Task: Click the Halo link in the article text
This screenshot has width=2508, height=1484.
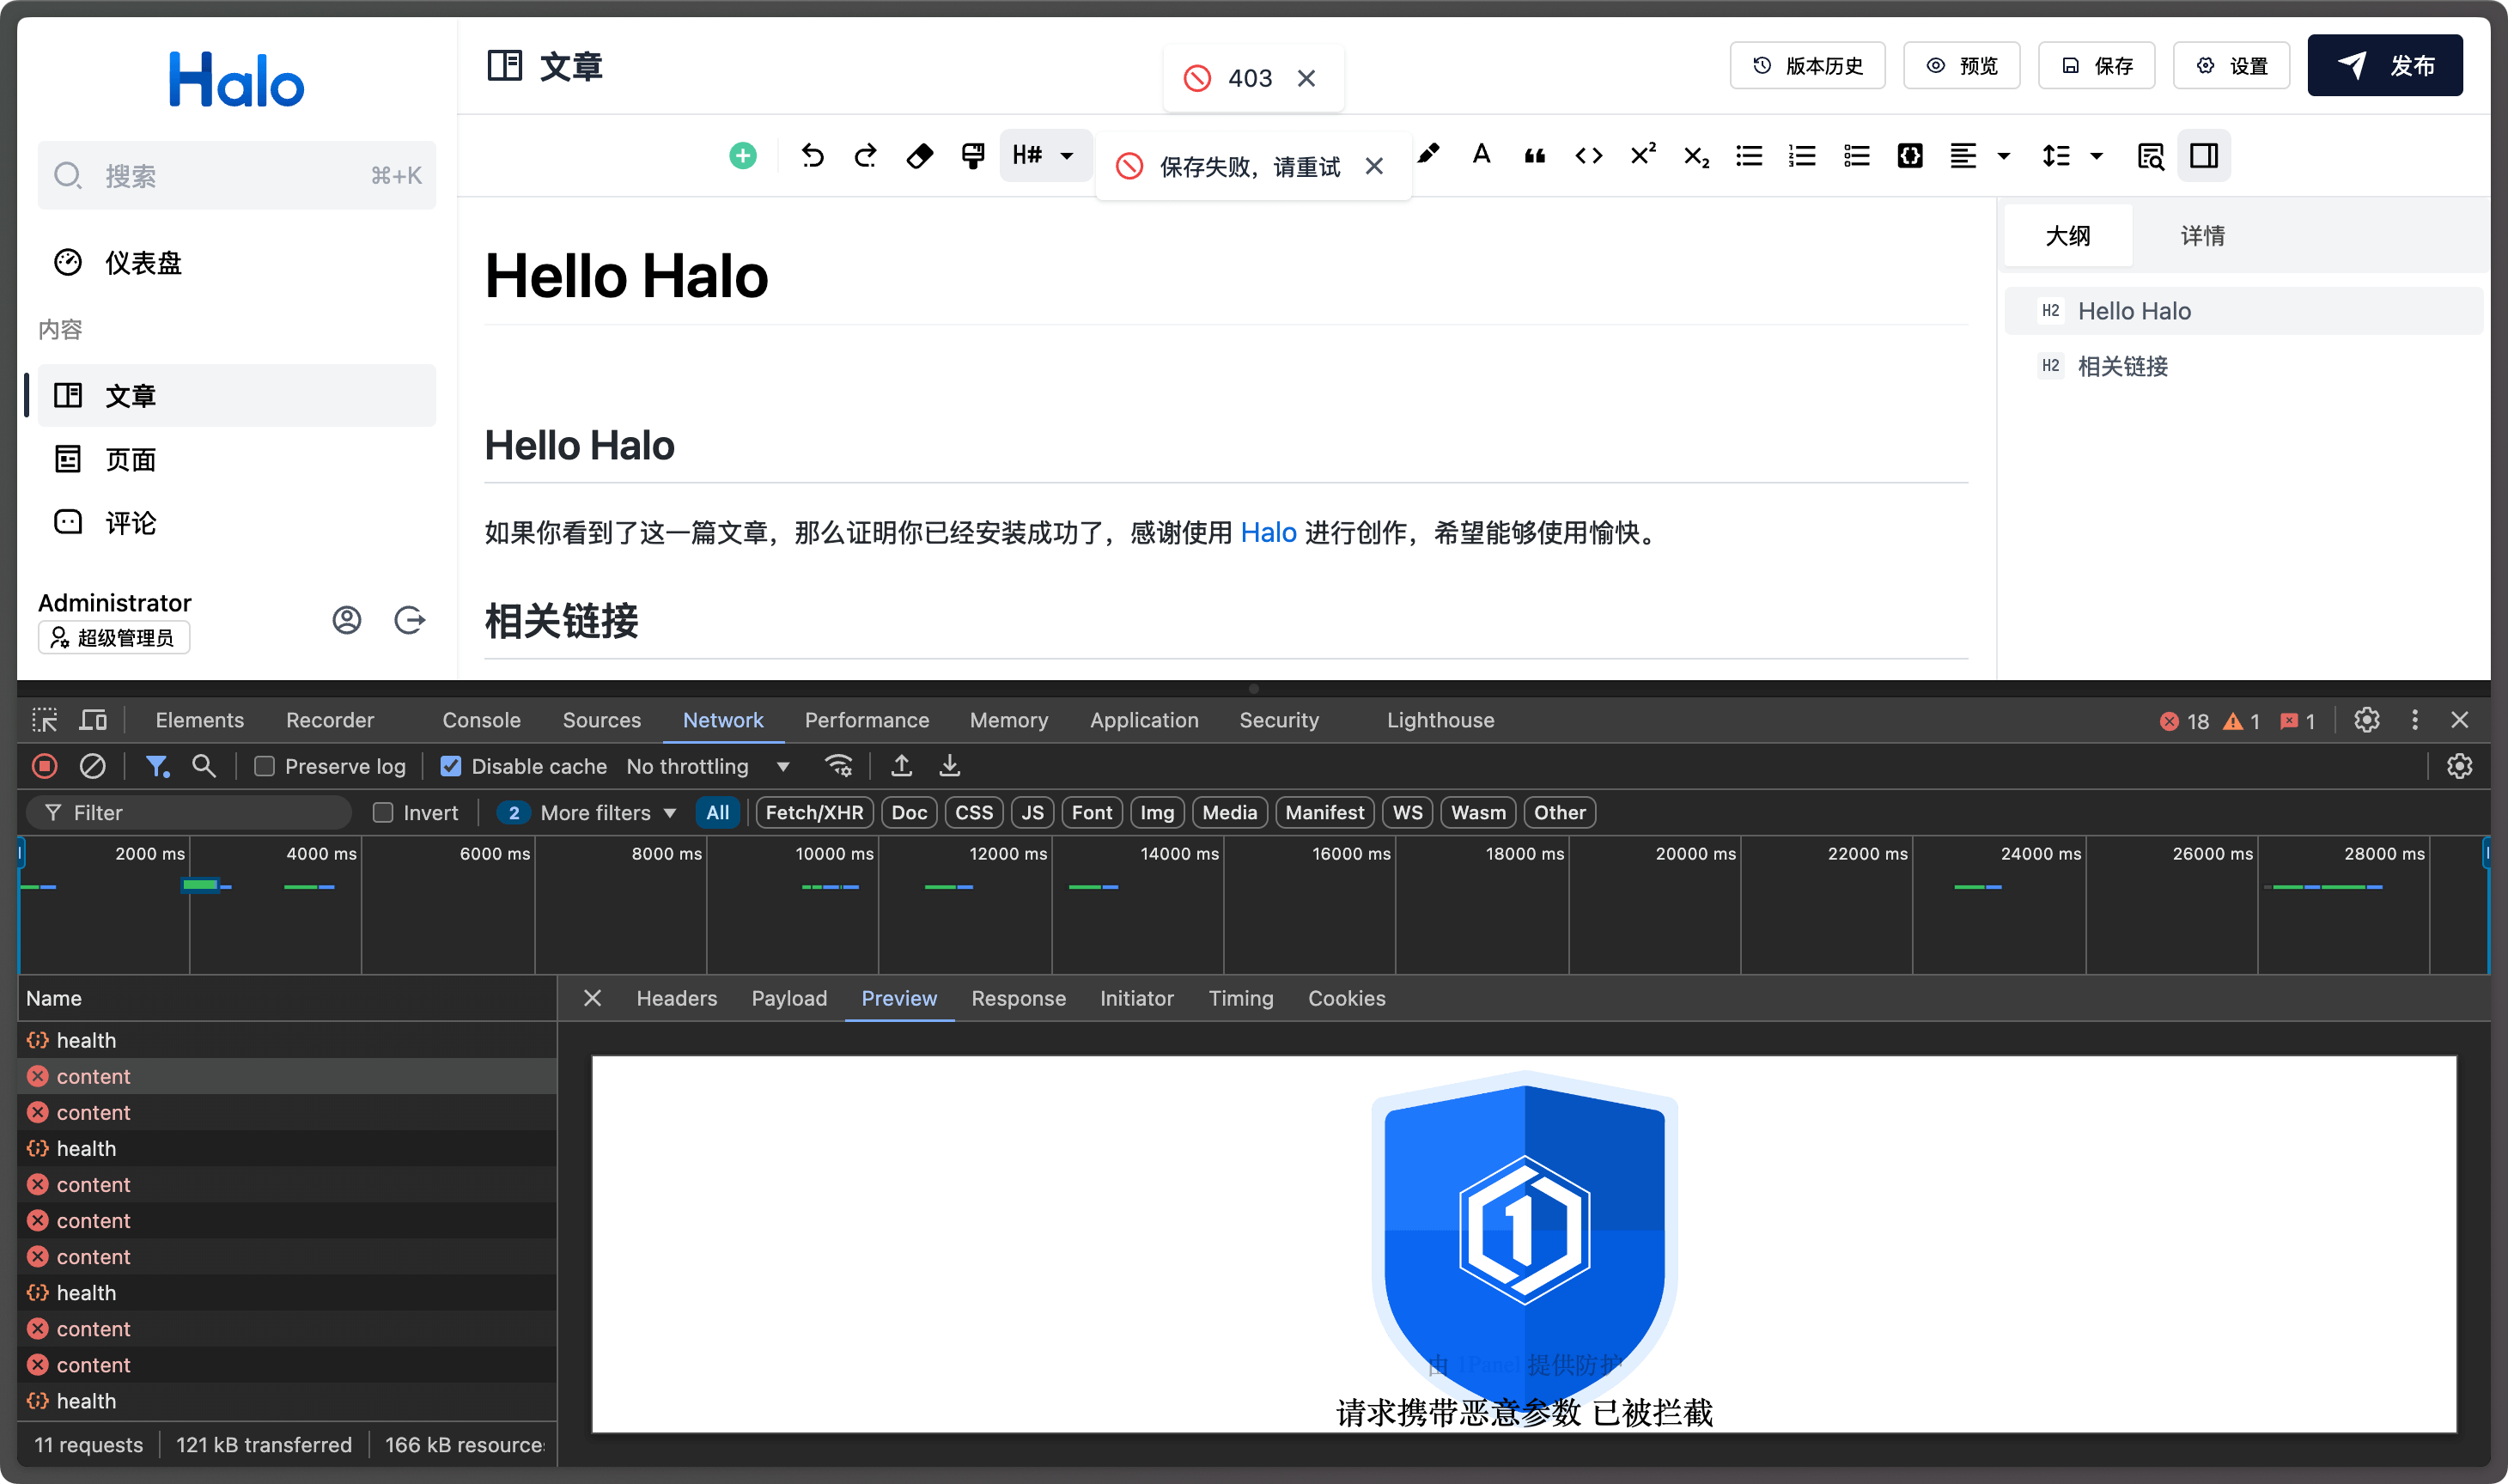Action: [x=1268, y=533]
